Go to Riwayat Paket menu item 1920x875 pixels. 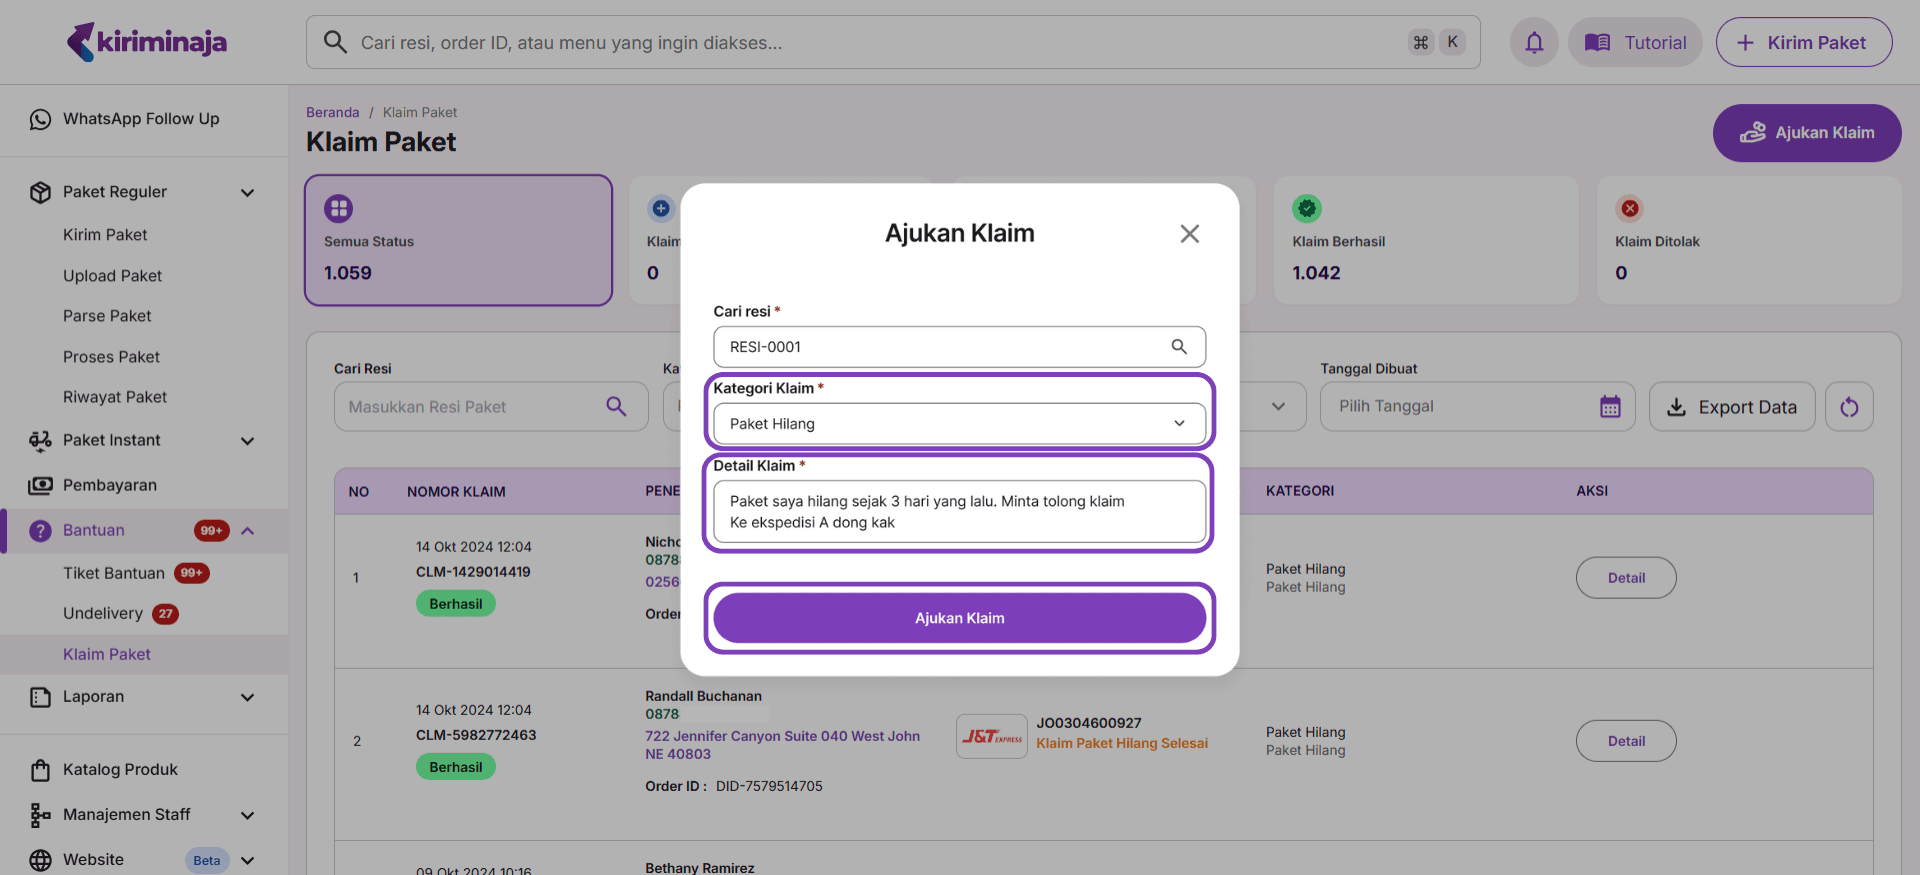[115, 397]
